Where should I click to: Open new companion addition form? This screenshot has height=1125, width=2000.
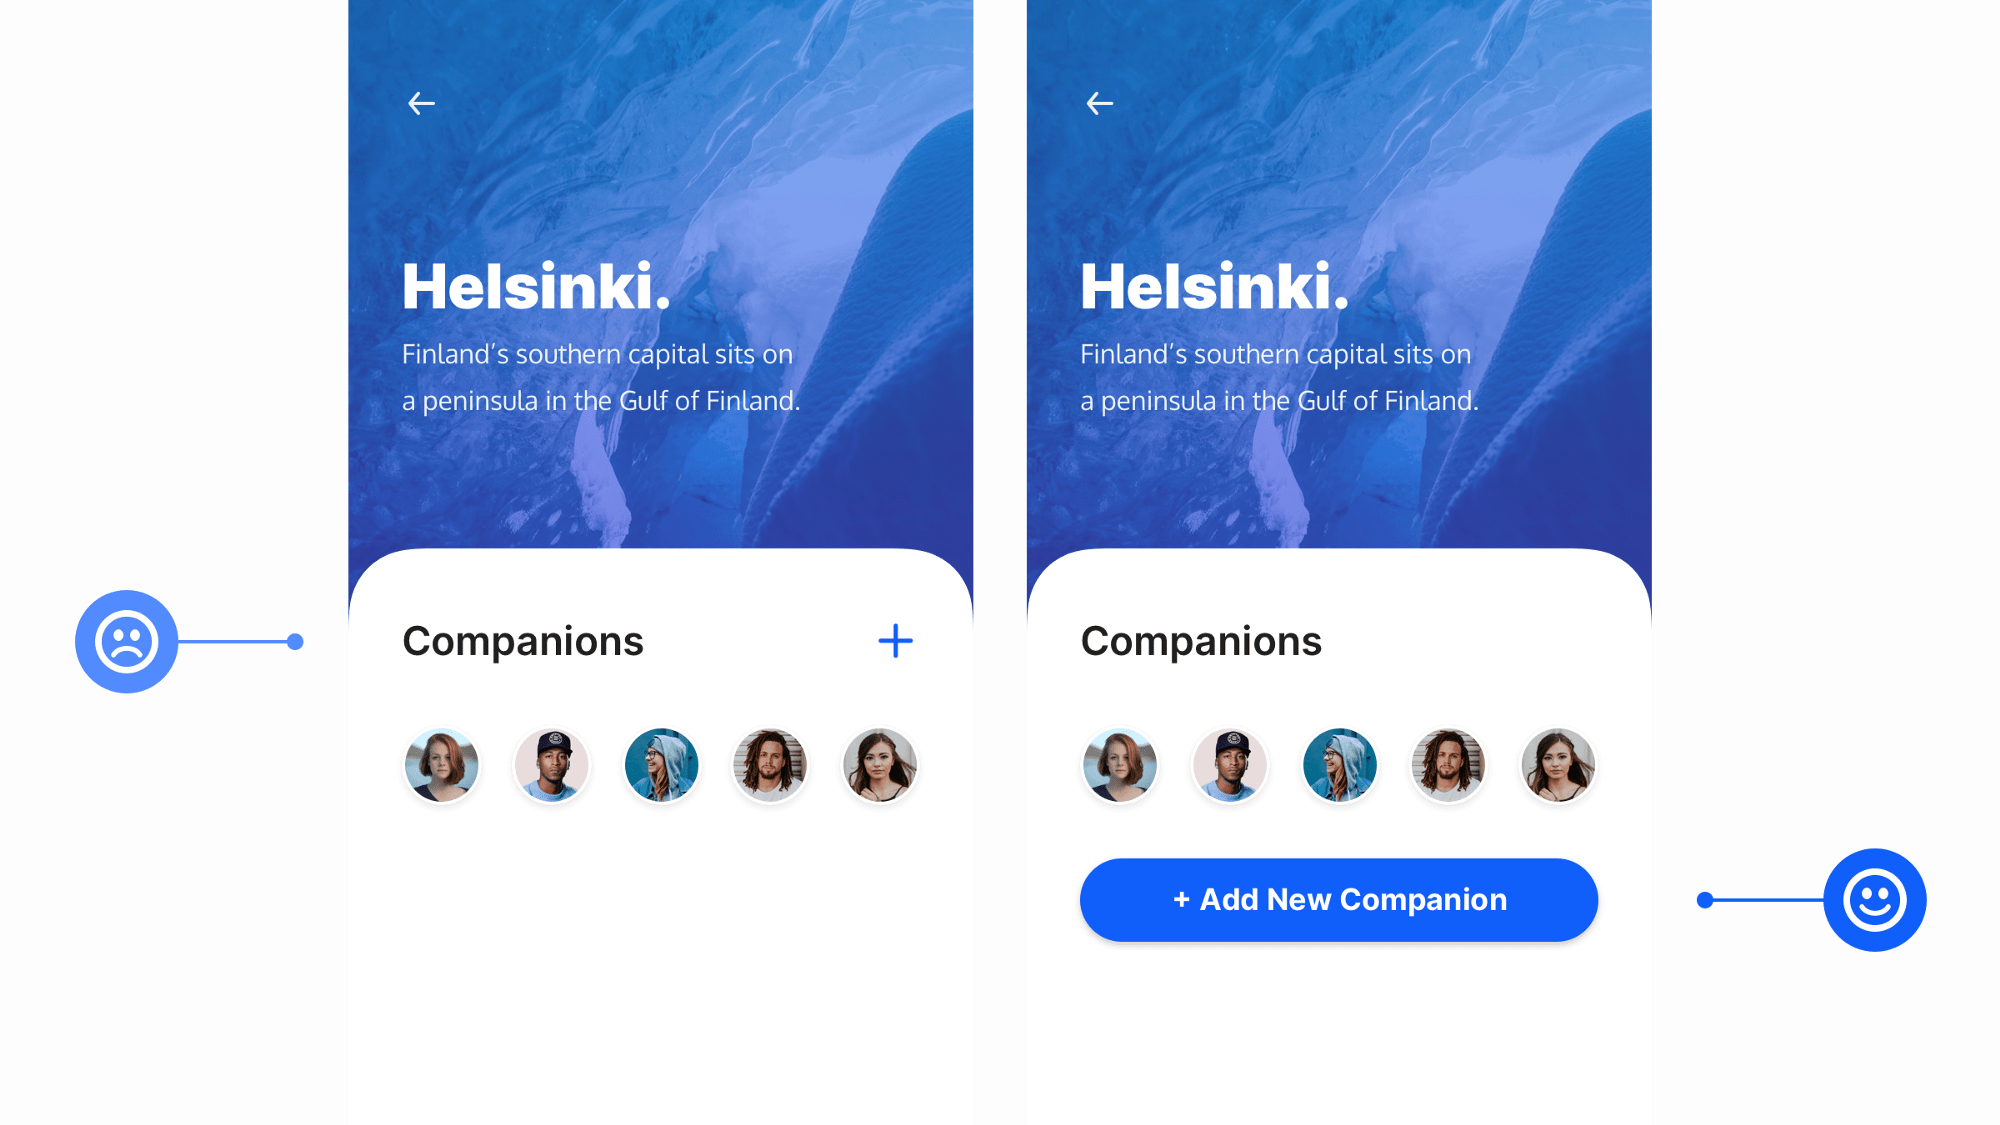click(x=1338, y=898)
